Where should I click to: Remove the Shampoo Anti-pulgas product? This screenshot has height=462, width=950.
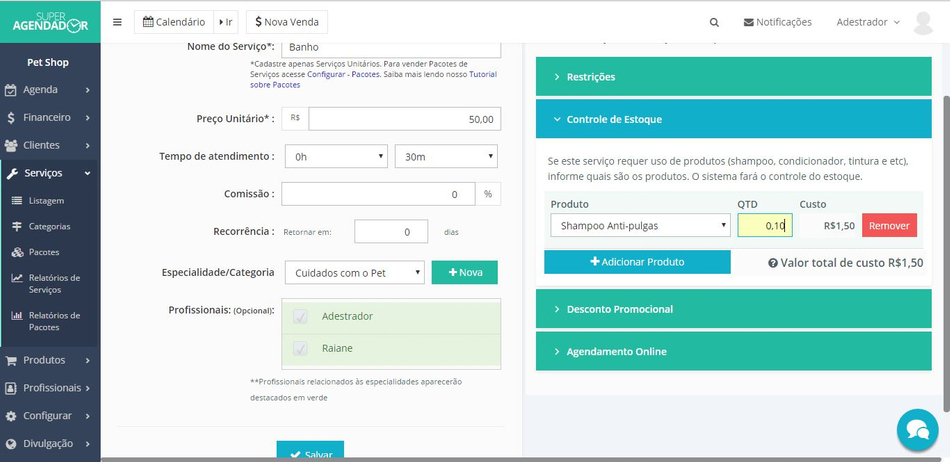click(x=889, y=226)
